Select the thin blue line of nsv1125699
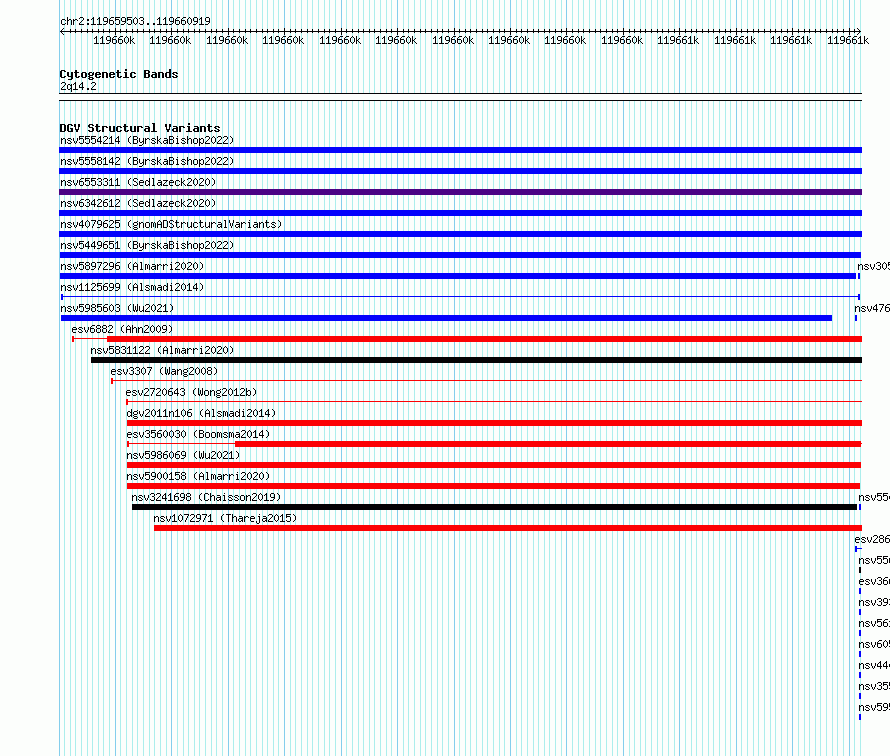 (460, 297)
